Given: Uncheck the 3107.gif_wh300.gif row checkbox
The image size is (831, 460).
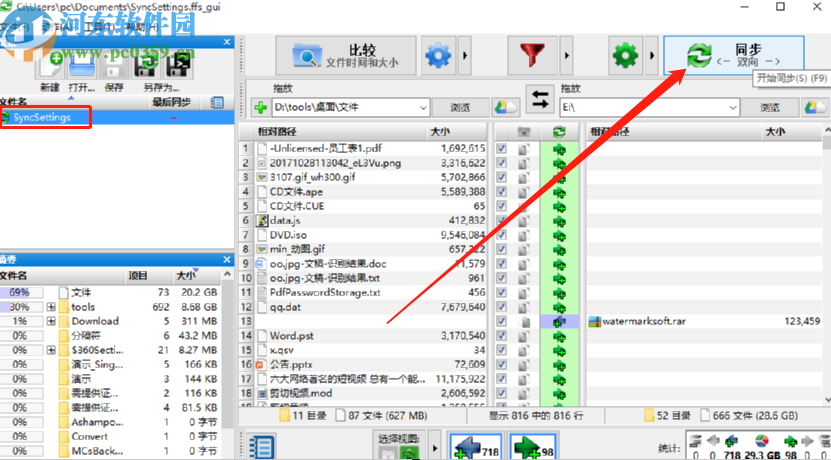Looking at the screenshot, I should [x=501, y=178].
